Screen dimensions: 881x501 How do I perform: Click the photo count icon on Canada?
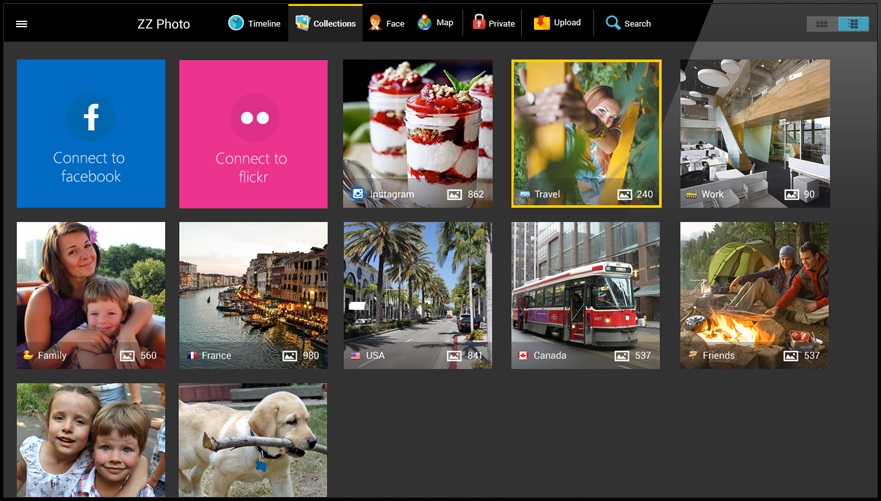(x=622, y=356)
